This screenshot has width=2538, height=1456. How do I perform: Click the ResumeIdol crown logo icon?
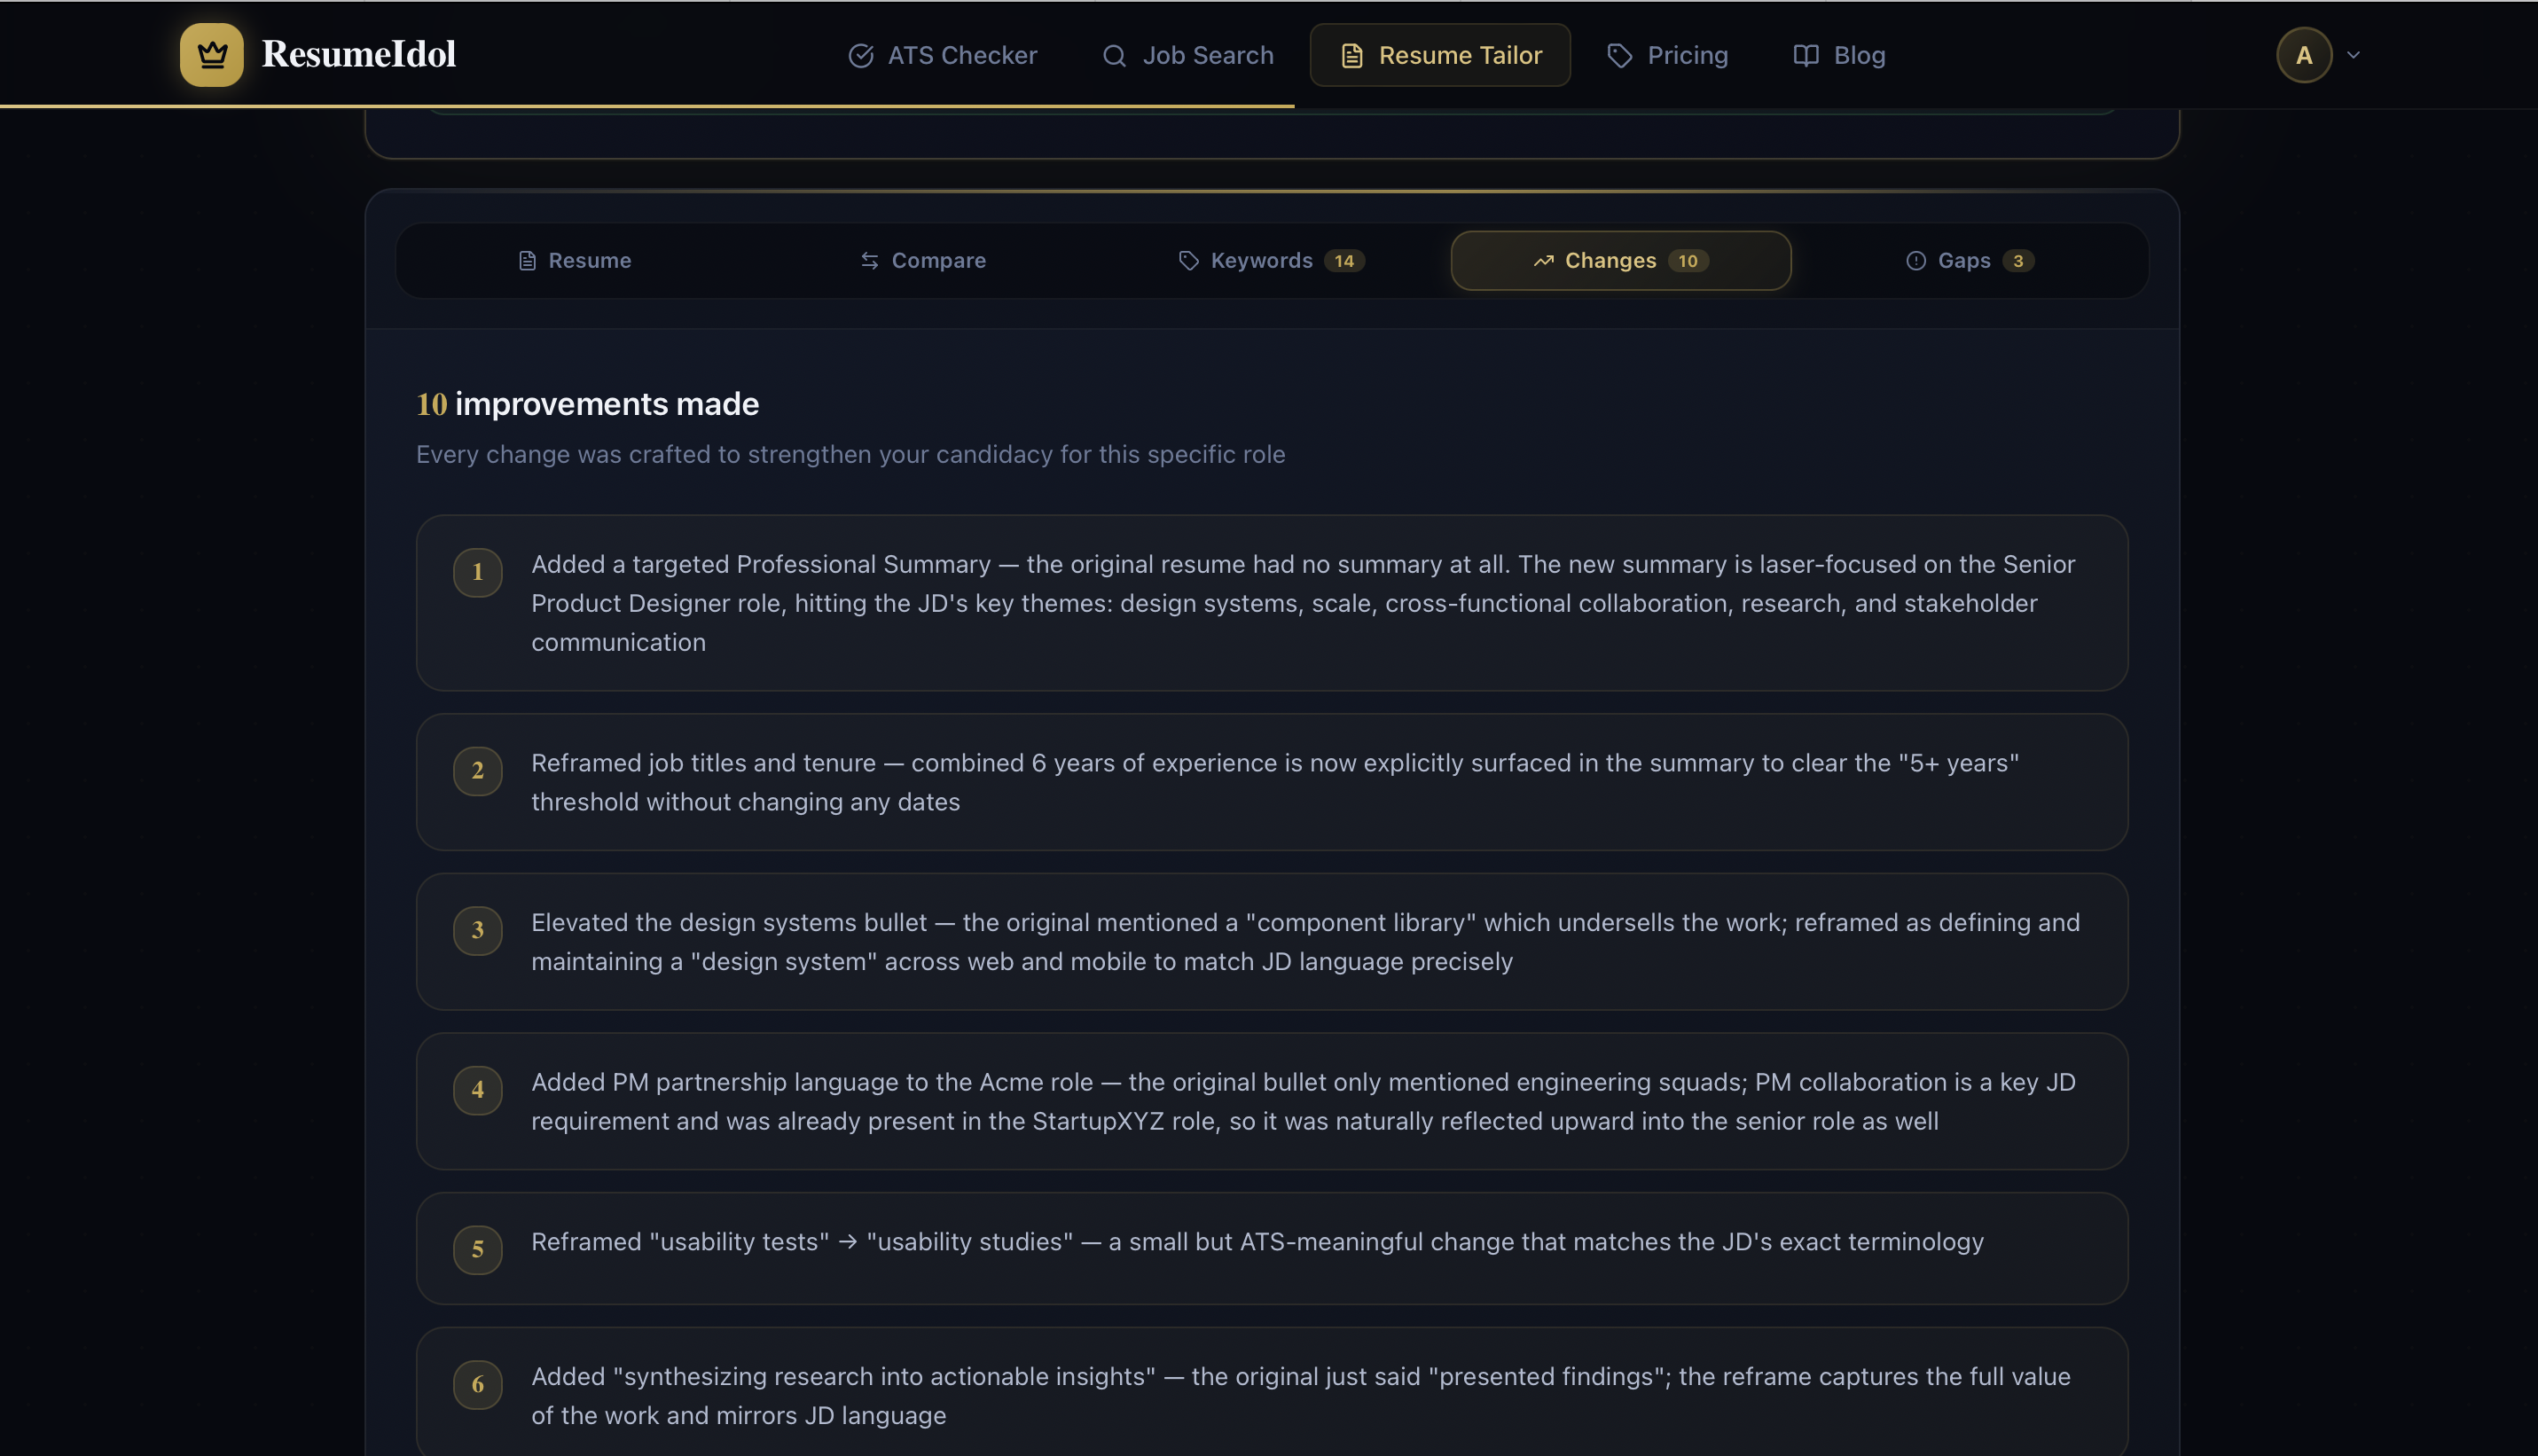[211, 54]
